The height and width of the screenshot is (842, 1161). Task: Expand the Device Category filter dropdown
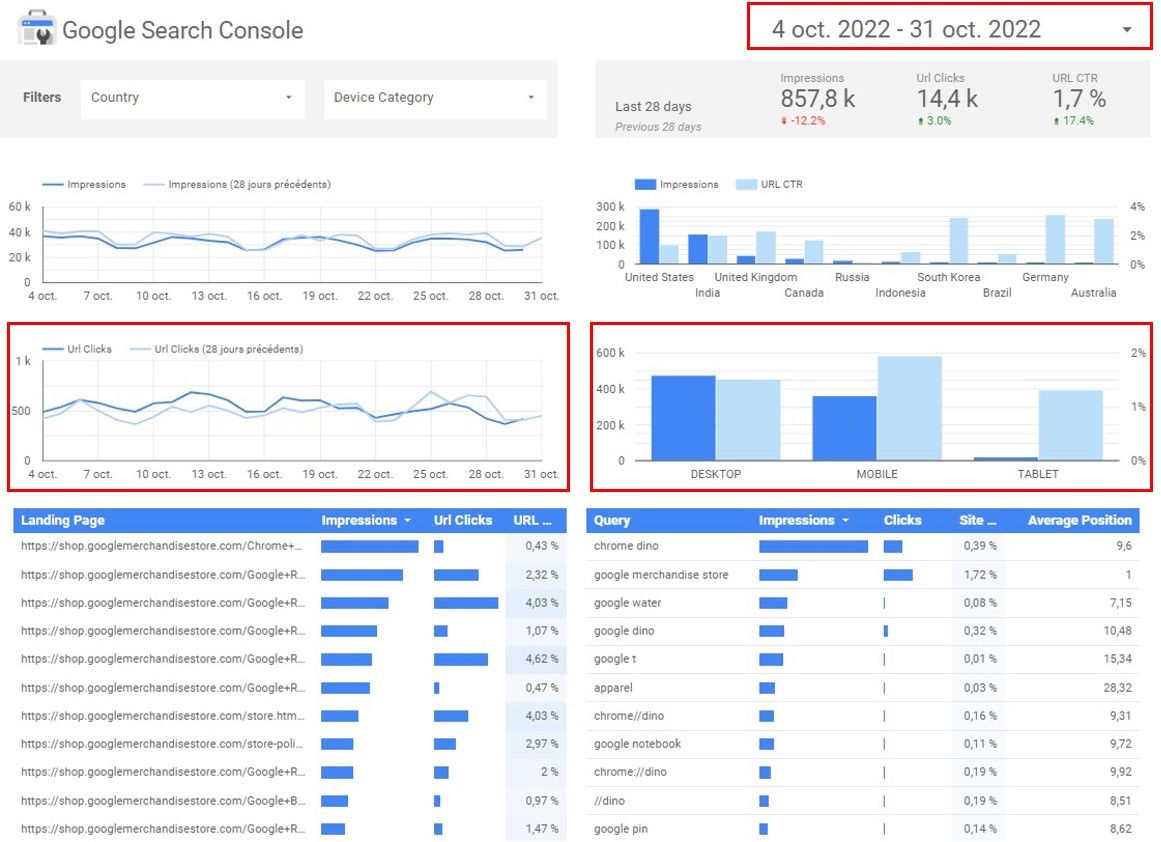[435, 98]
